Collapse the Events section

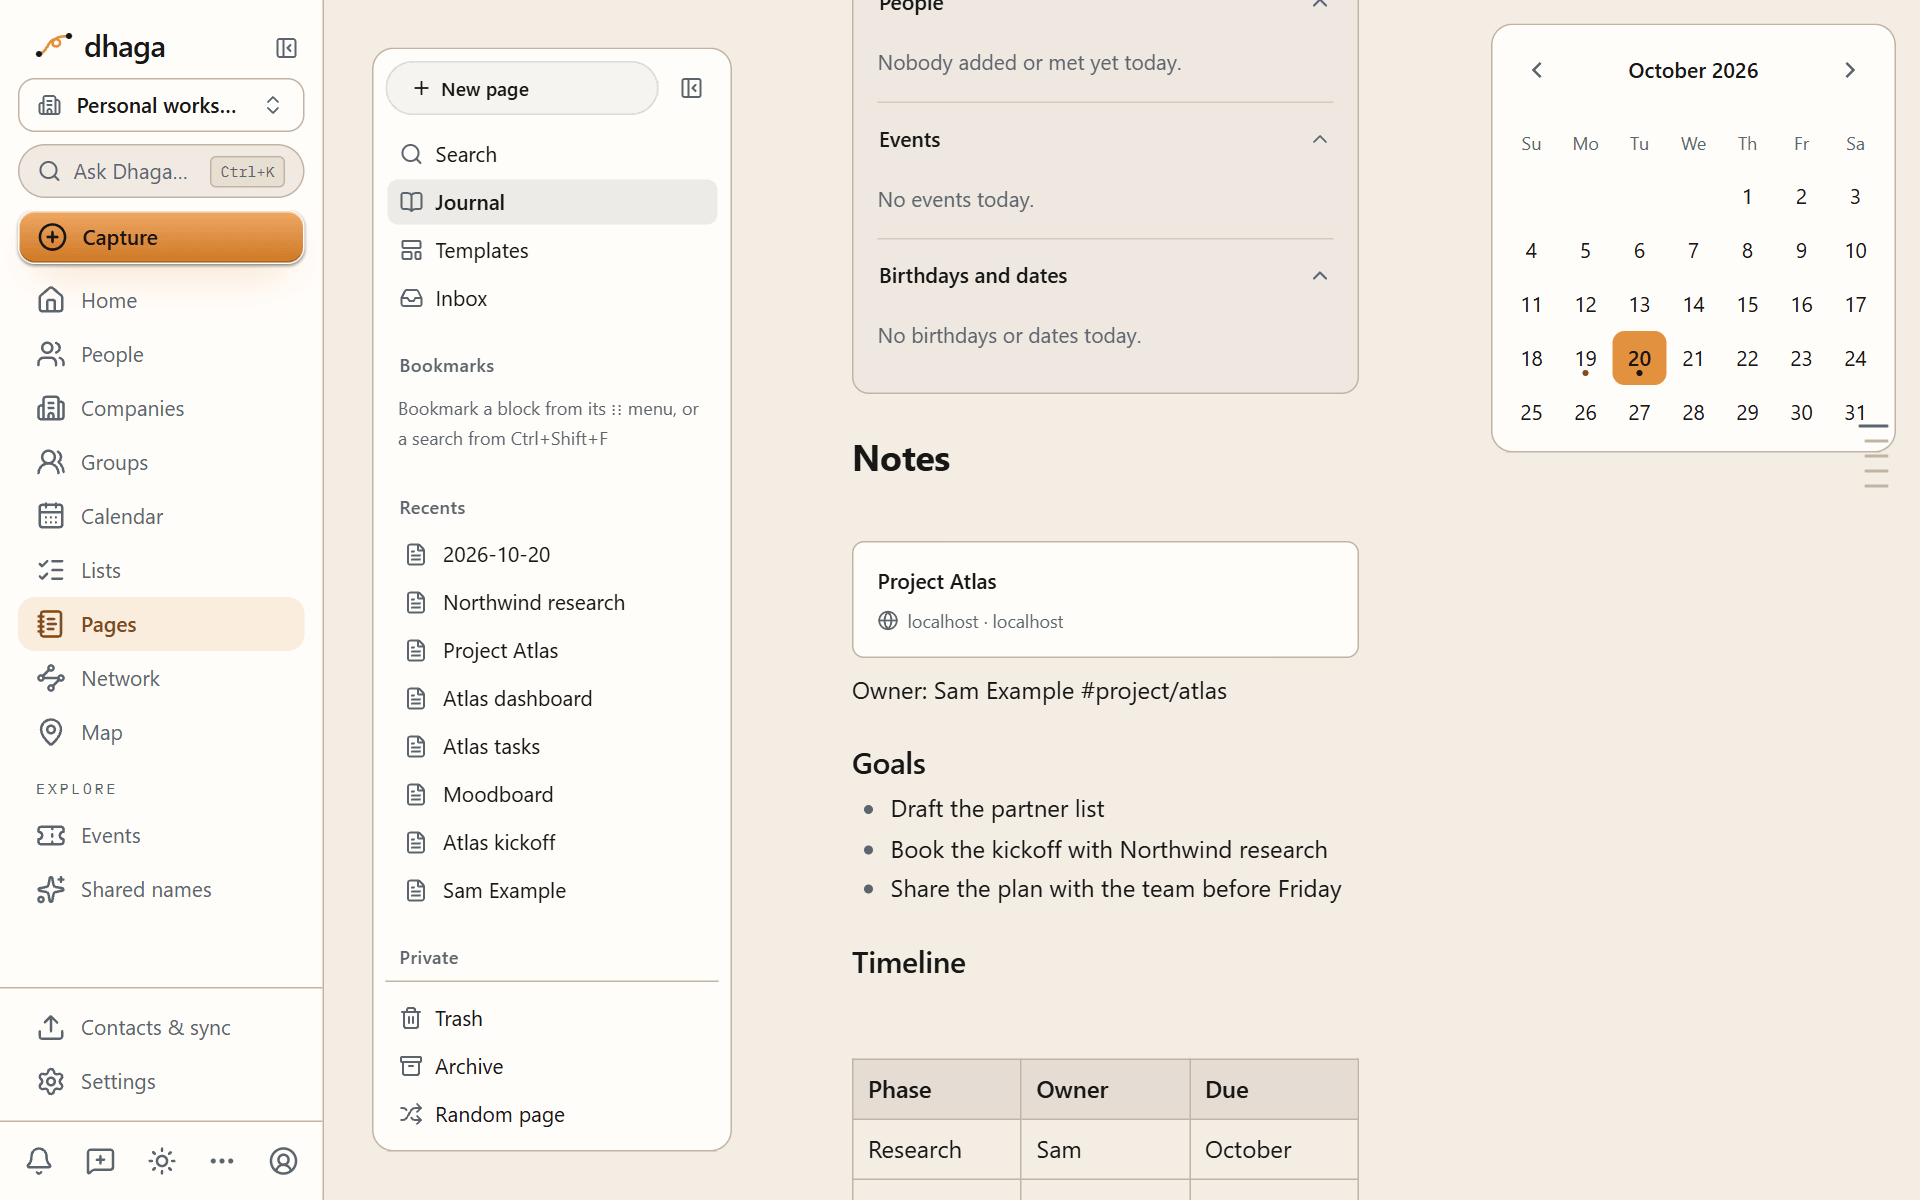[x=1320, y=139]
